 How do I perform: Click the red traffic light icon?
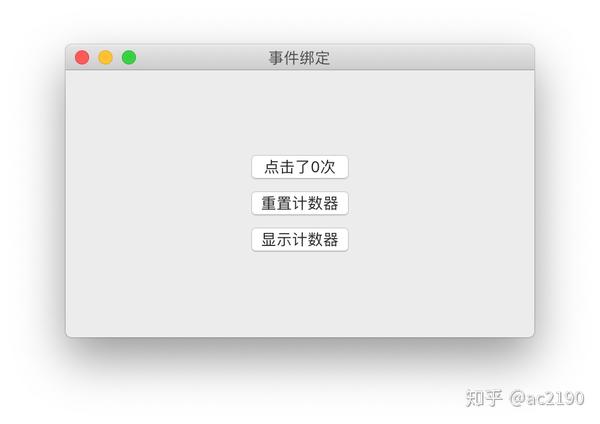click(82, 57)
